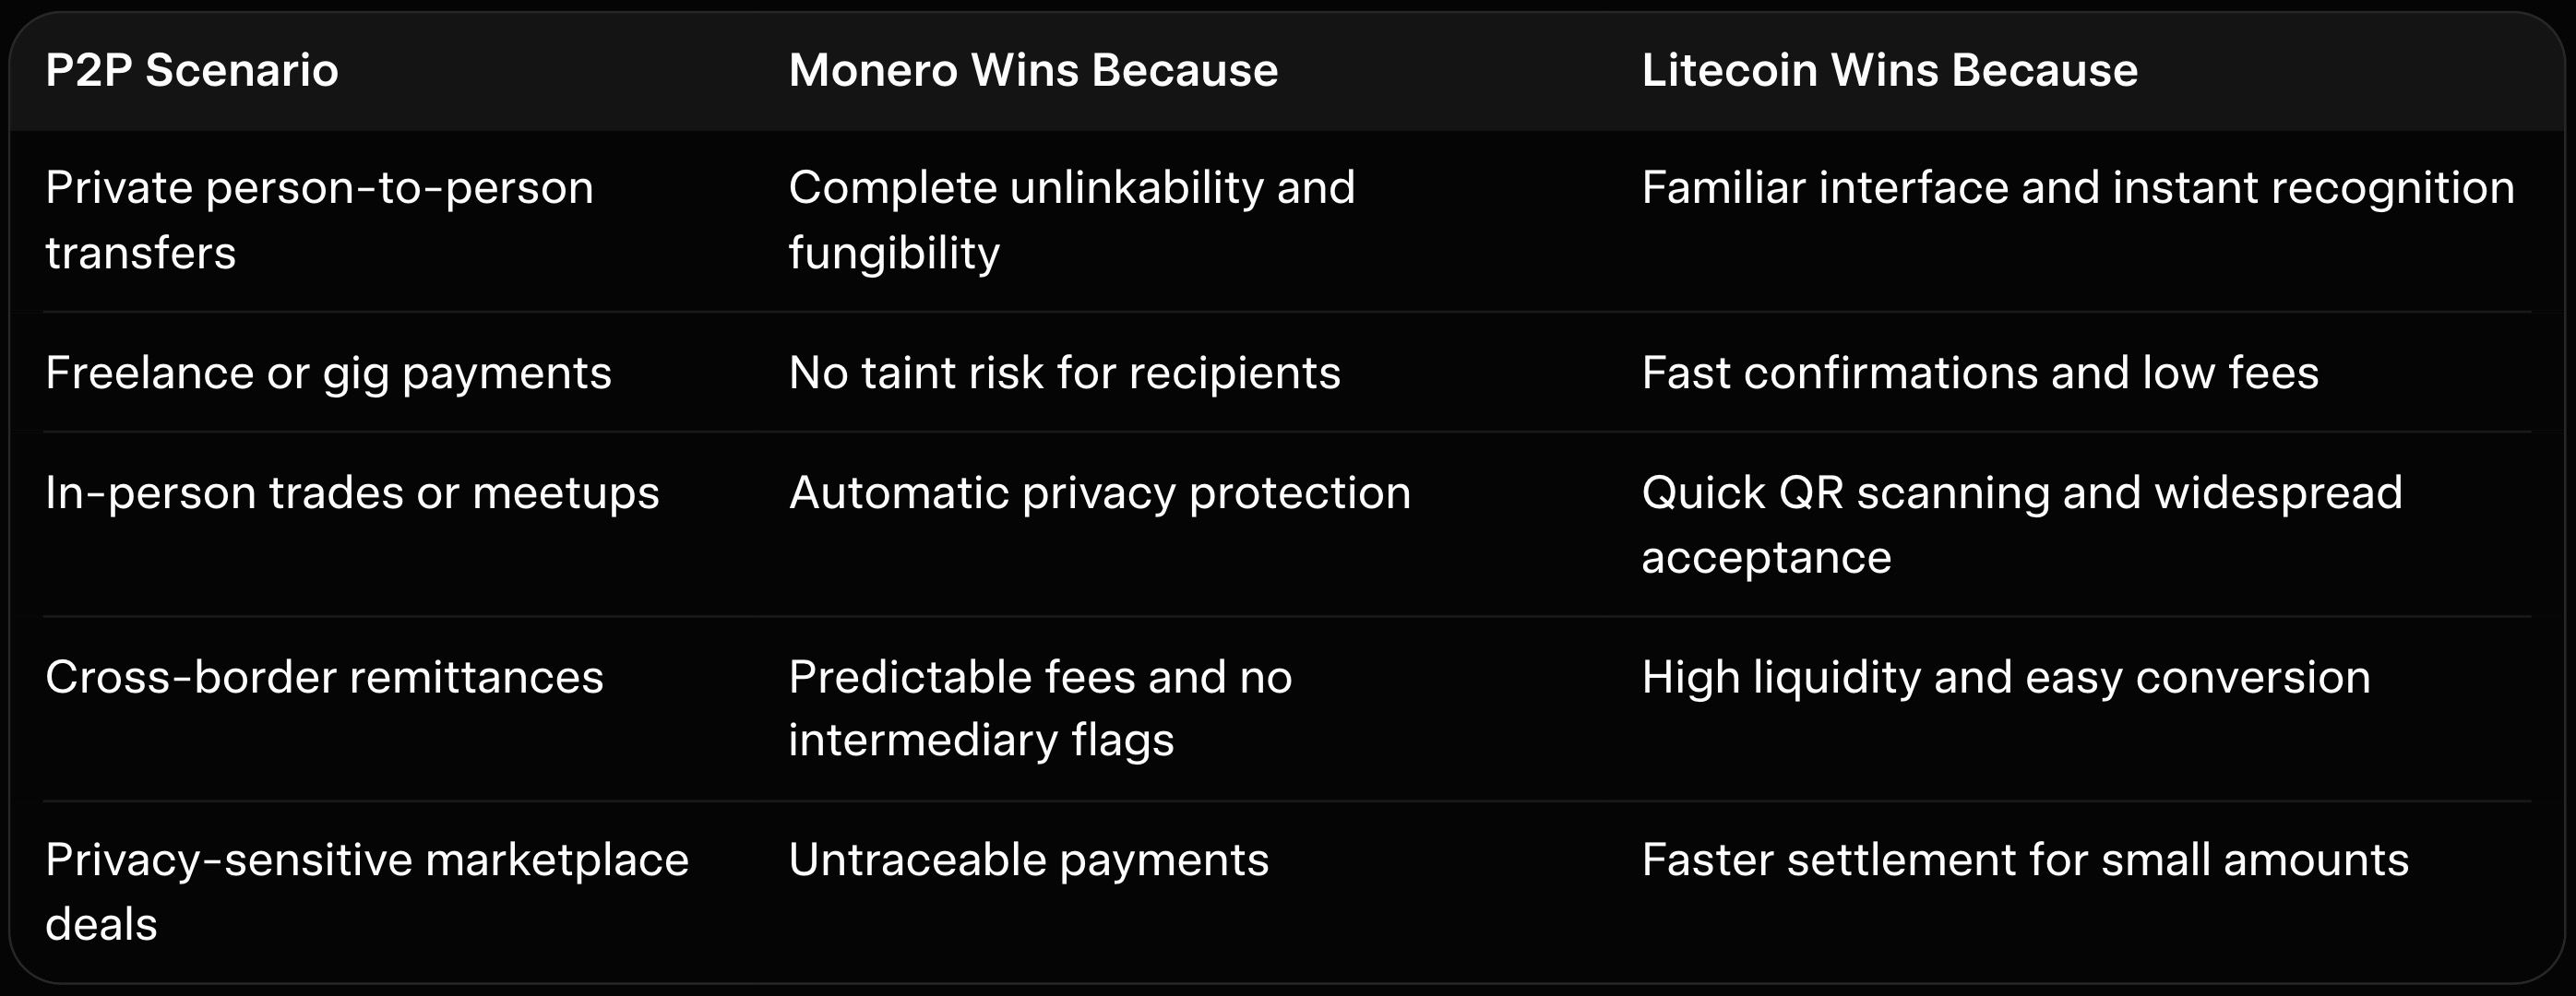
Task: Click the word deals in last row
Action: pyautogui.click(x=101, y=924)
